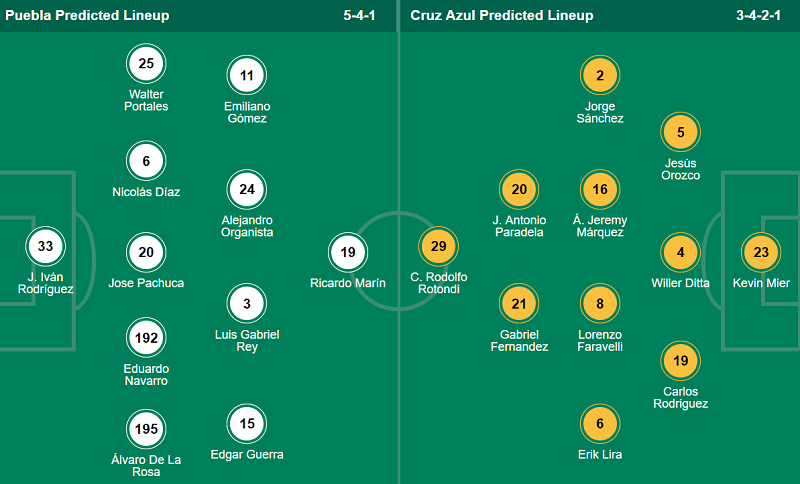
Task: Select Emiliano Gómez number 11 circle
Action: tap(246, 75)
